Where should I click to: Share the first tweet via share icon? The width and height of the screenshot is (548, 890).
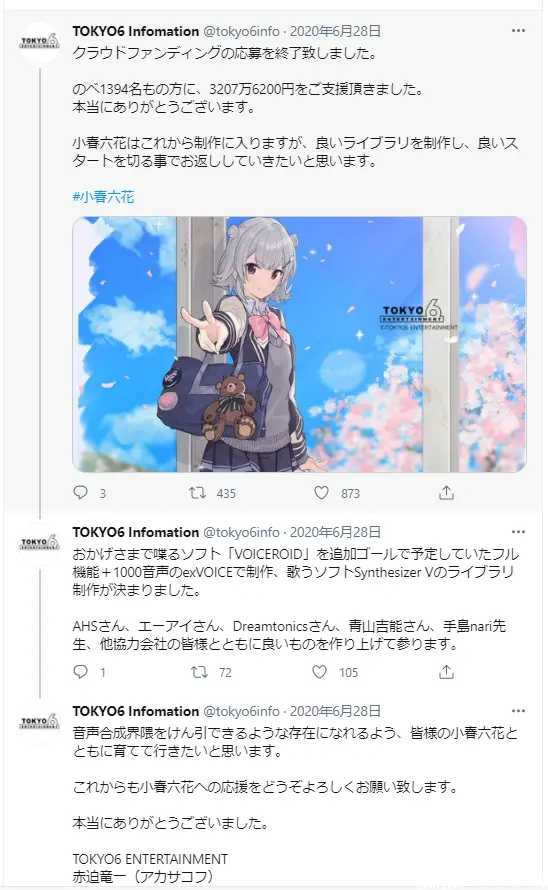[x=446, y=493]
